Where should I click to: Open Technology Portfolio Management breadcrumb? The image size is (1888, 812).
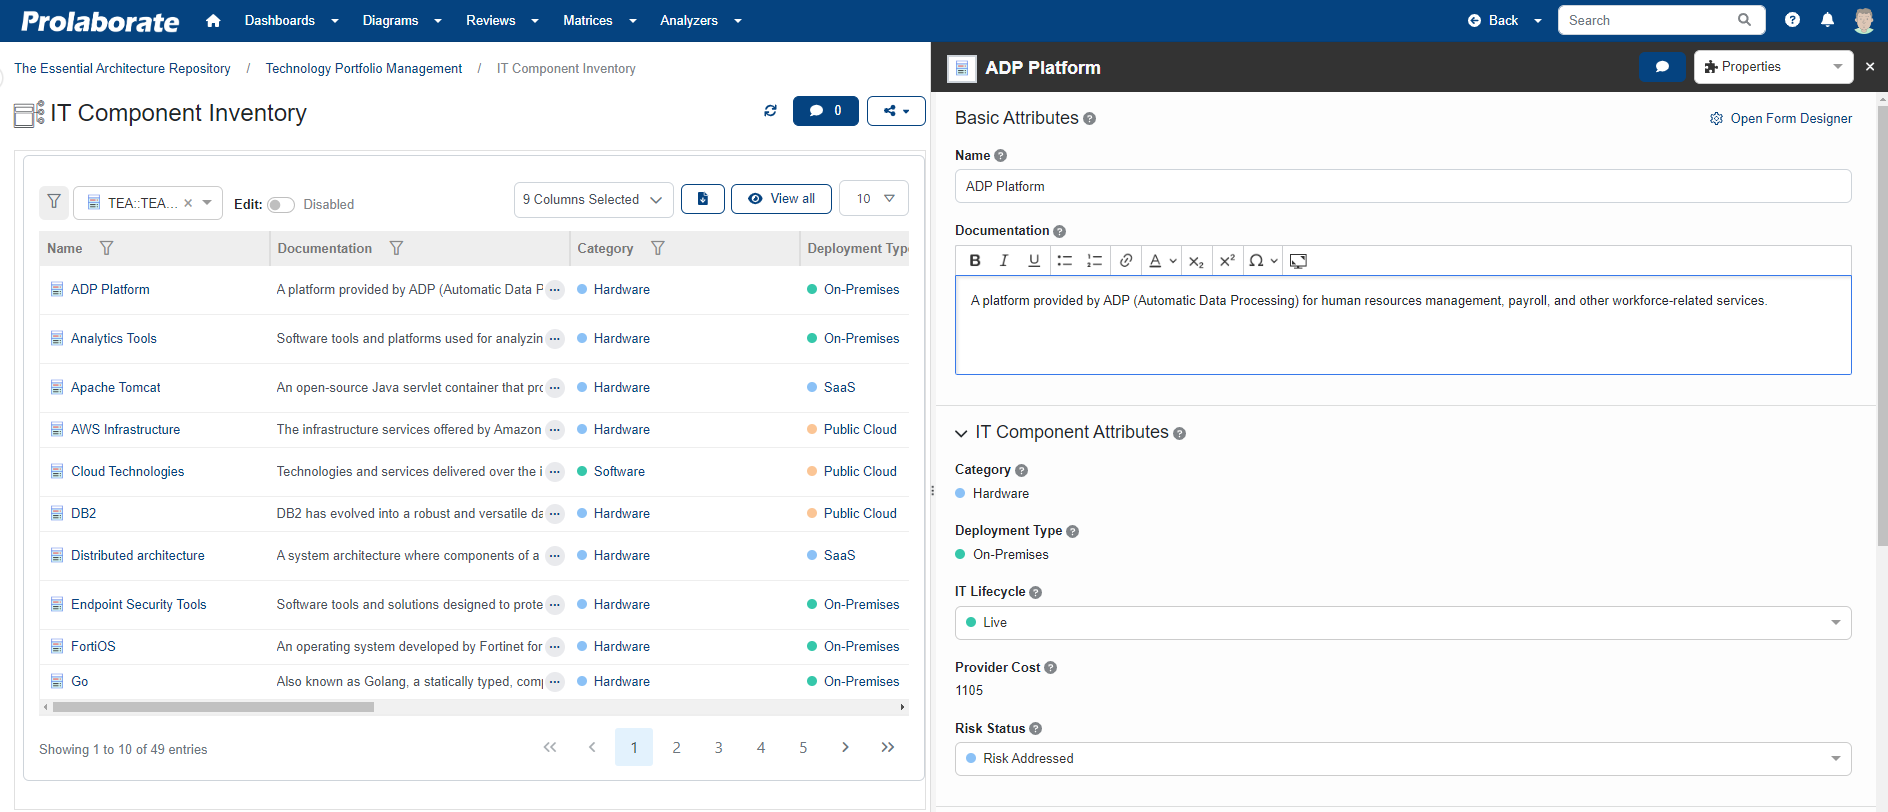tap(364, 69)
